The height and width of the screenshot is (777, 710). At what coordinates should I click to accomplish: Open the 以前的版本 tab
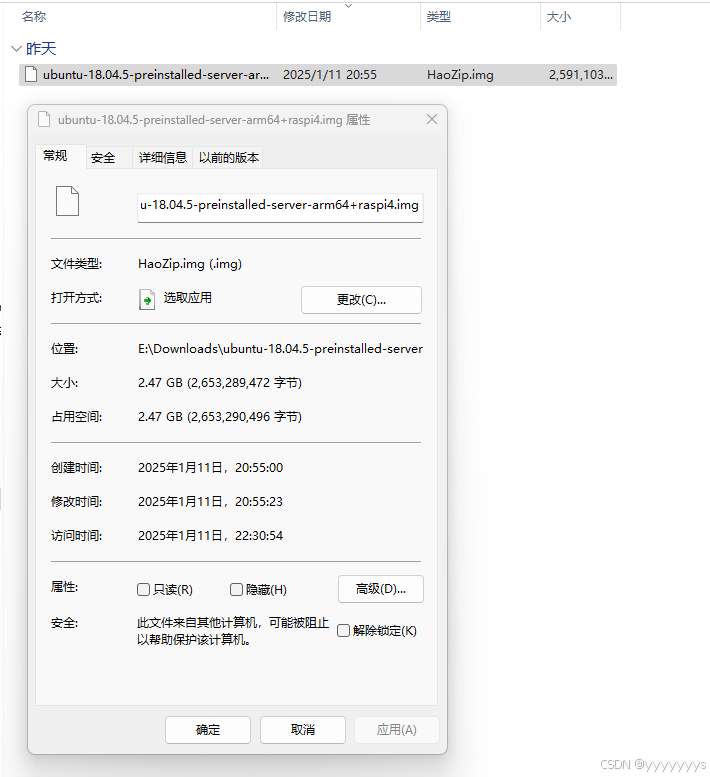tap(228, 158)
